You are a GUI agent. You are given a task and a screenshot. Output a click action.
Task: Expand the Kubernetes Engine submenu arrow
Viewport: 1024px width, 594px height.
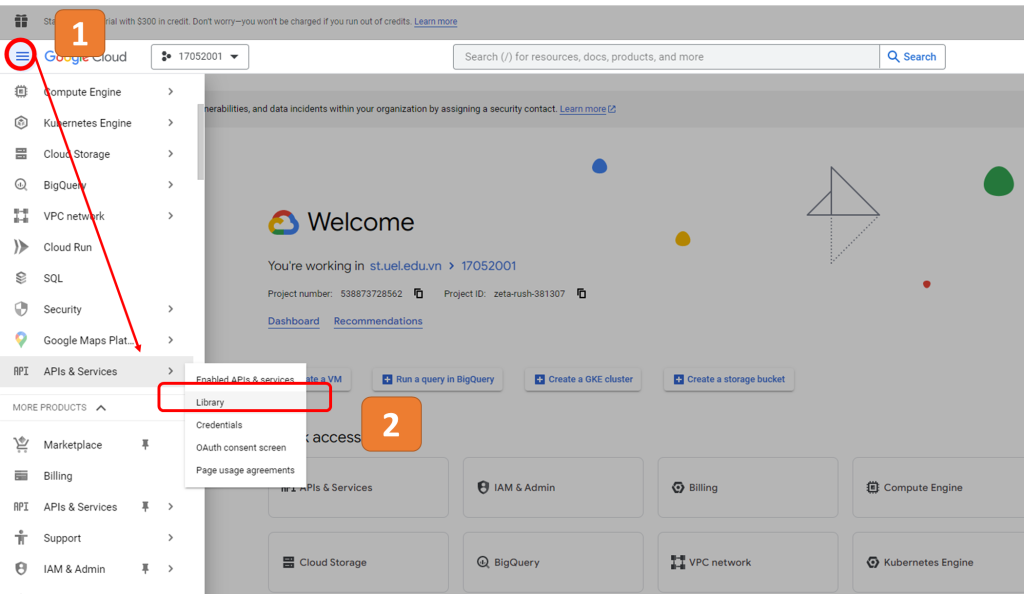click(x=171, y=123)
